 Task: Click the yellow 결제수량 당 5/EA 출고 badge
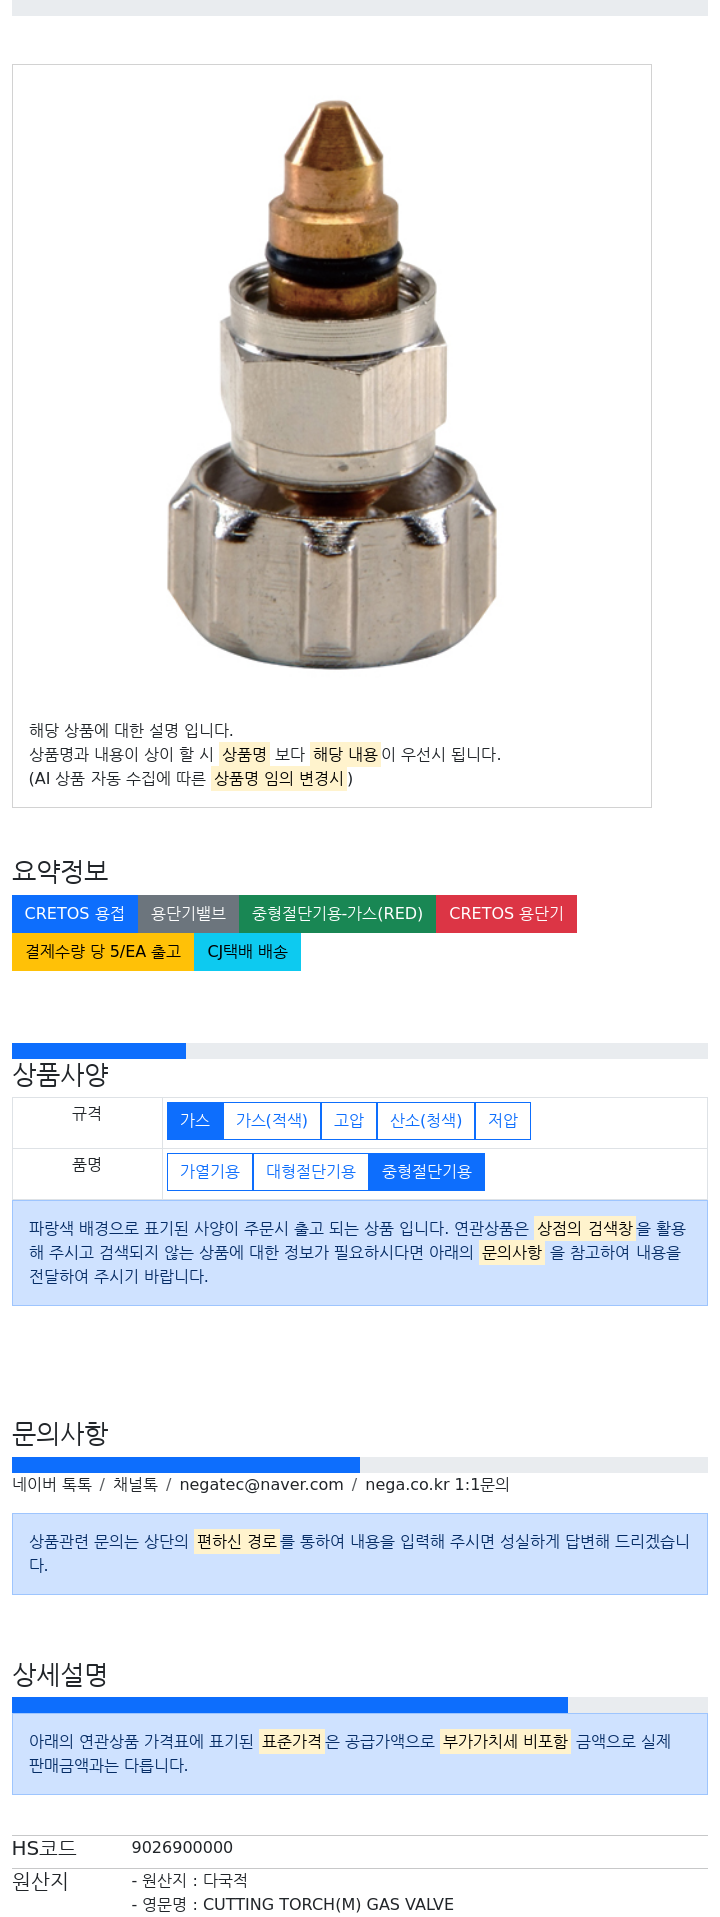click(x=103, y=952)
